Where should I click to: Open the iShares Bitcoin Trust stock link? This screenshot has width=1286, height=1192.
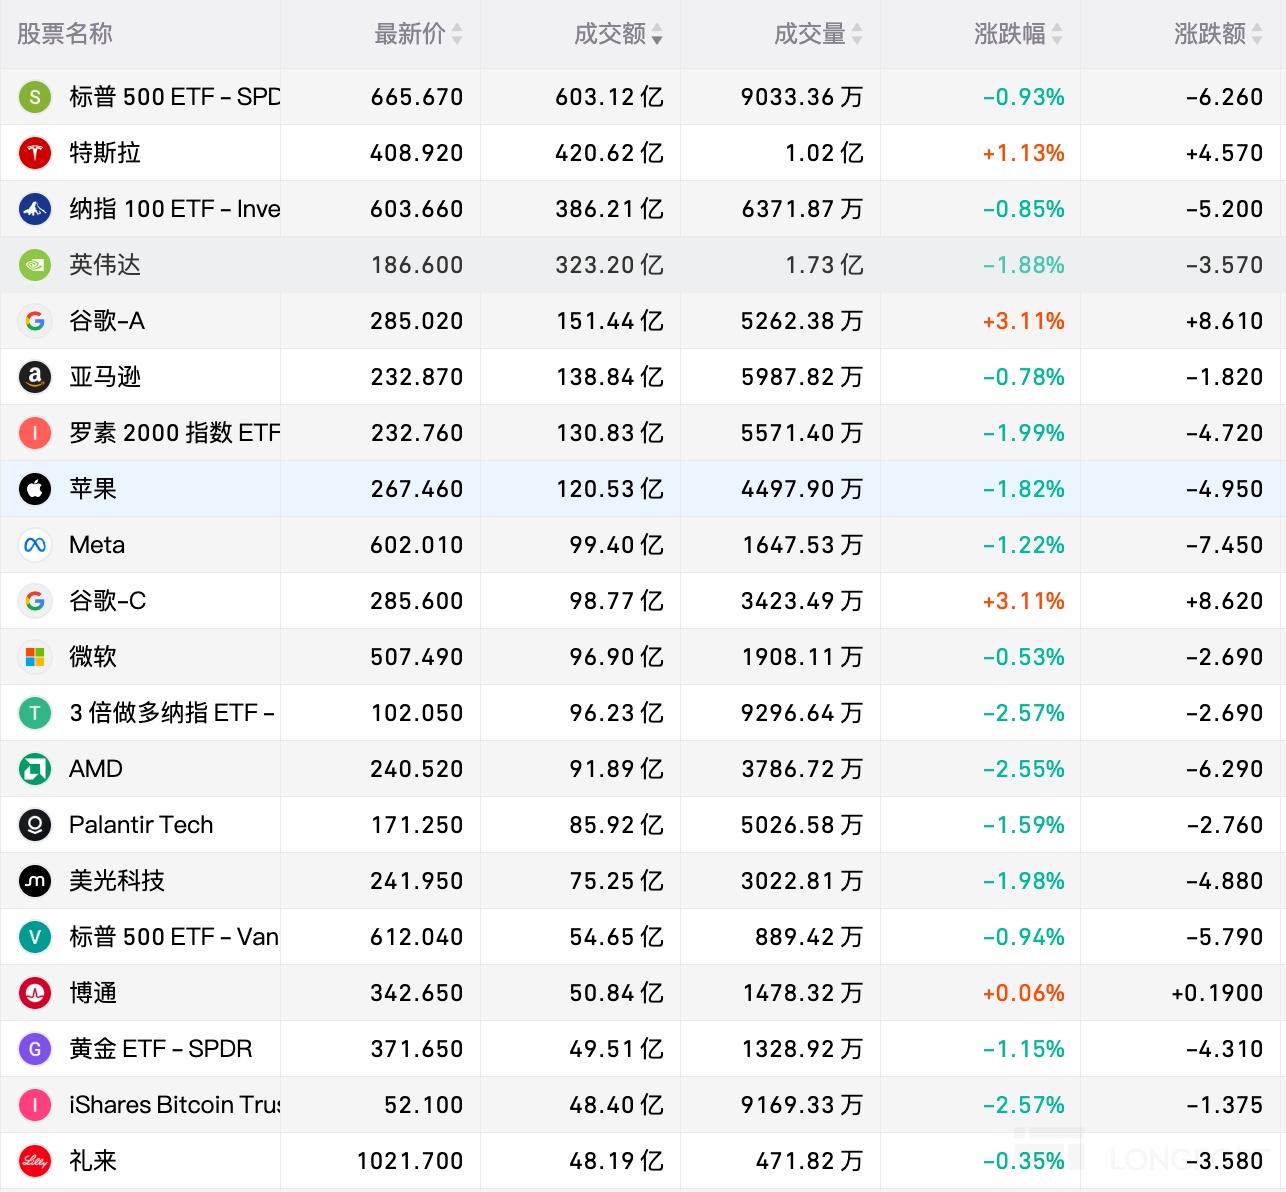tap(174, 1105)
